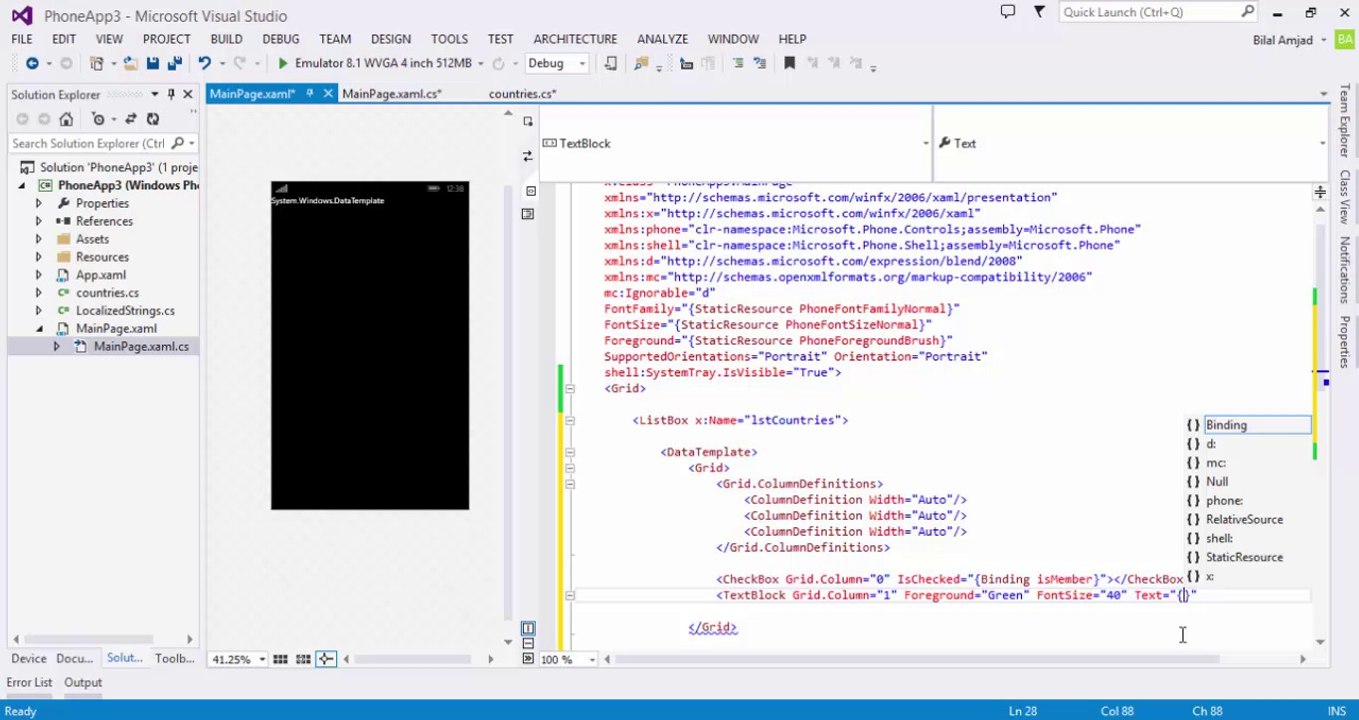Save the current file with Save icon
This screenshot has width=1359, height=720.
[153, 63]
